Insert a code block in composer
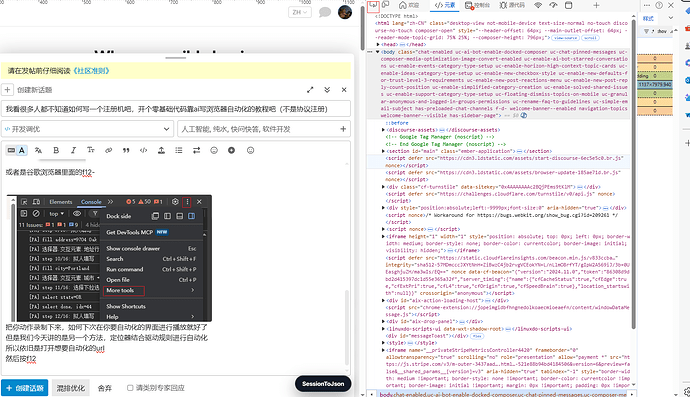This screenshot has width=690, height=397. (x=143, y=151)
